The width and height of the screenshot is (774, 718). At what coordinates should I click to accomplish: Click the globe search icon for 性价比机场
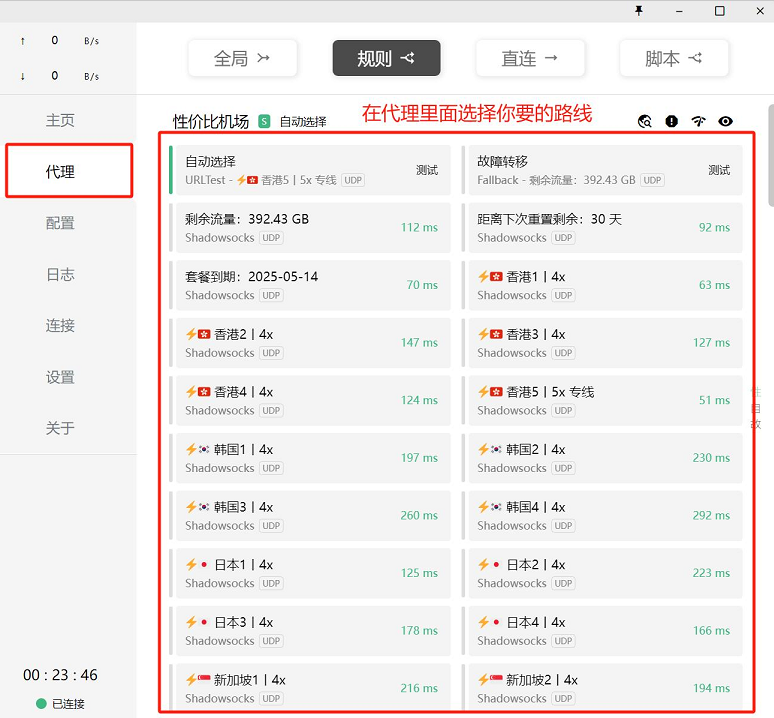645,121
